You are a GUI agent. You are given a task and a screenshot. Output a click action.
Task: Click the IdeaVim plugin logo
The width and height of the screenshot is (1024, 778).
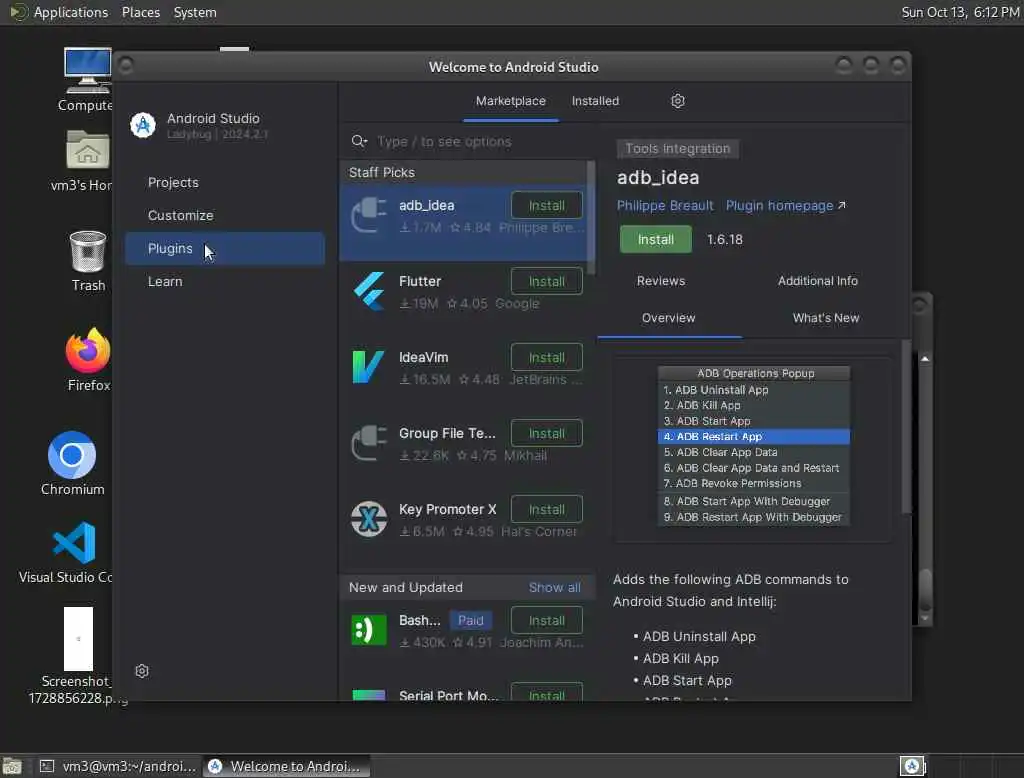click(368, 367)
